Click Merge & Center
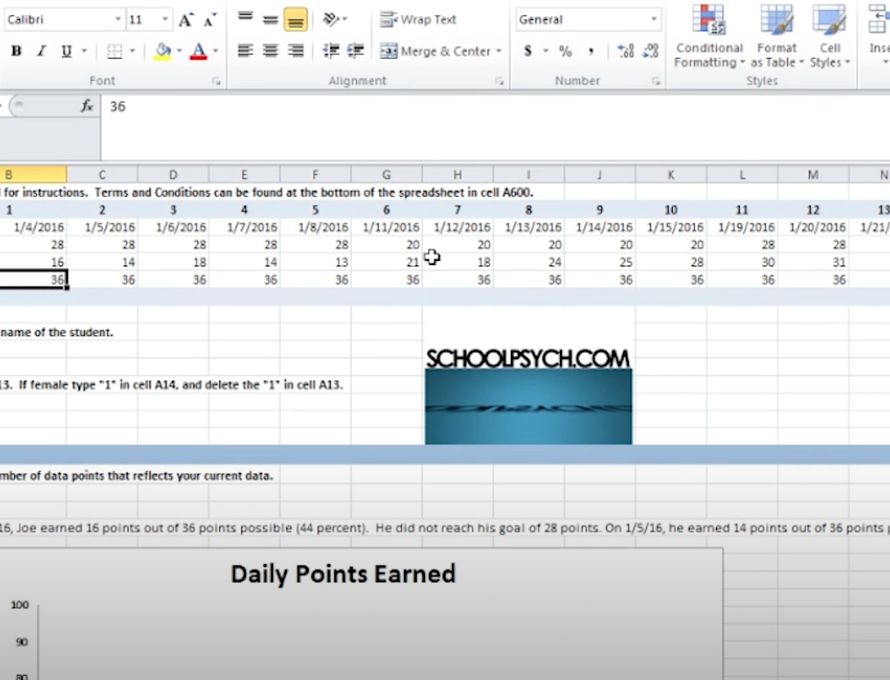Screen dimensions: 890x680 435,51
